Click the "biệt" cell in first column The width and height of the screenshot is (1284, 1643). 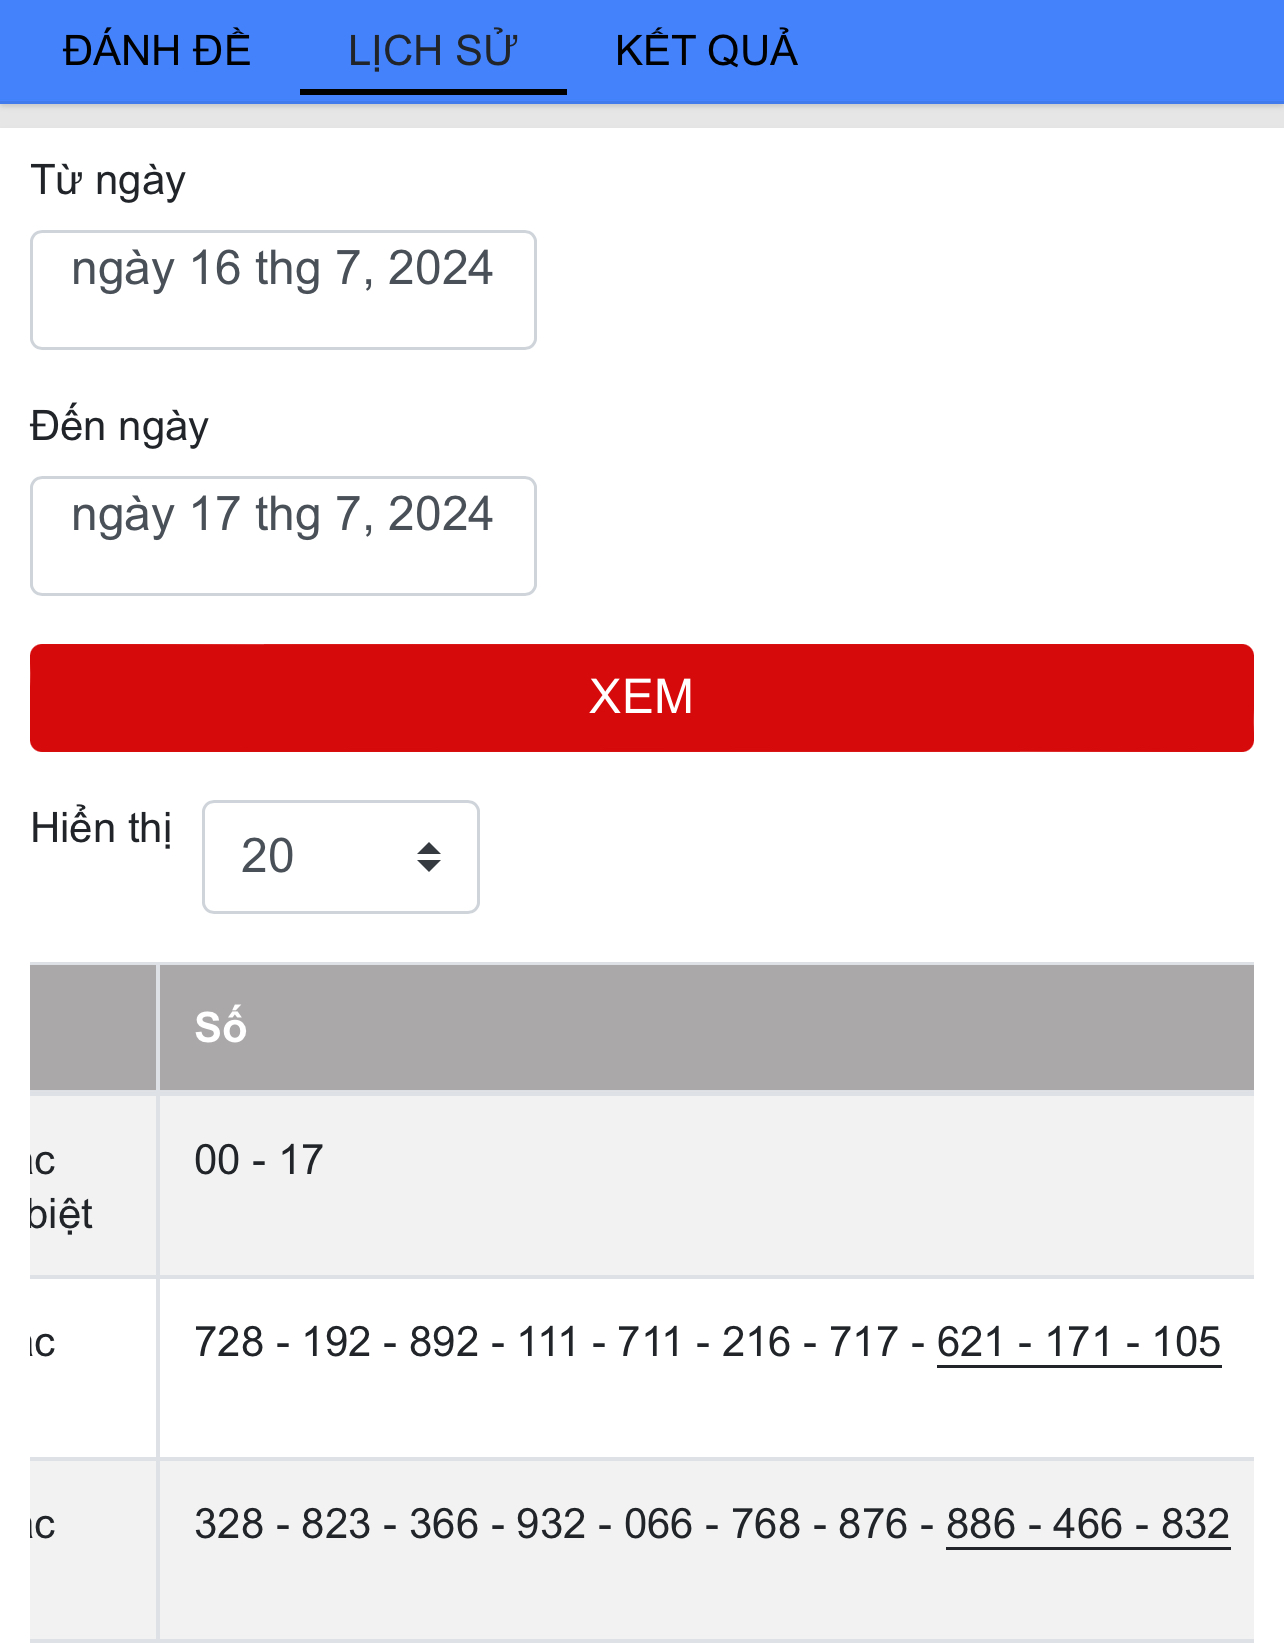click(x=62, y=1214)
